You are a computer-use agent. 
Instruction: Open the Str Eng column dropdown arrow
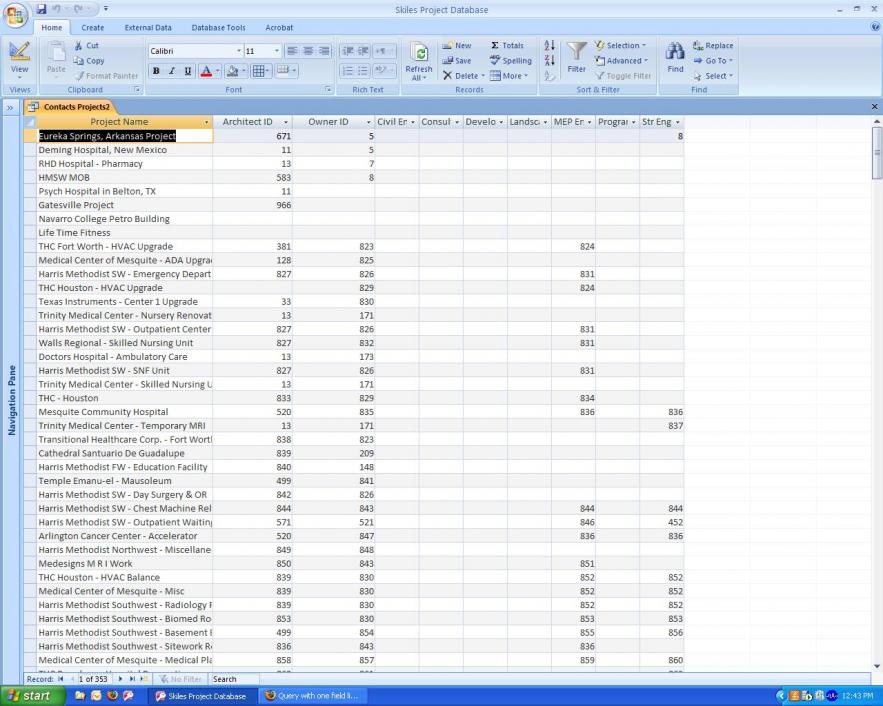pyautogui.click(x=677, y=122)
